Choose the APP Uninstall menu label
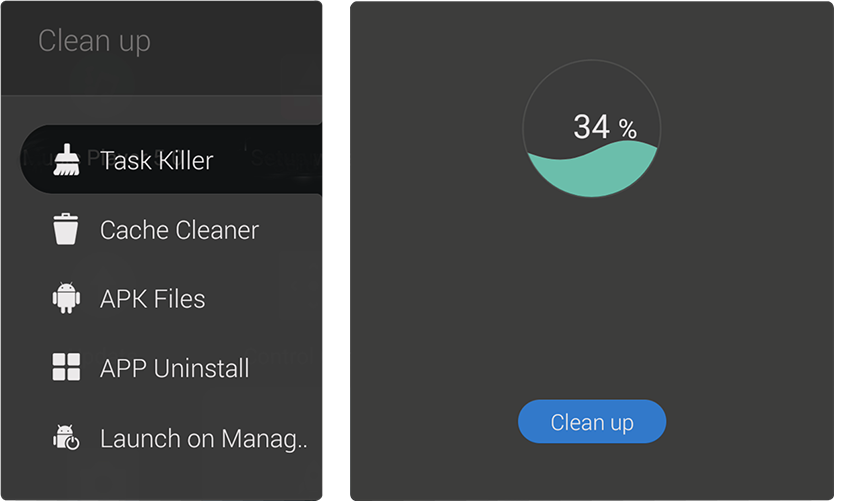This screenshot has width=845, height=501. click(175, 368)
